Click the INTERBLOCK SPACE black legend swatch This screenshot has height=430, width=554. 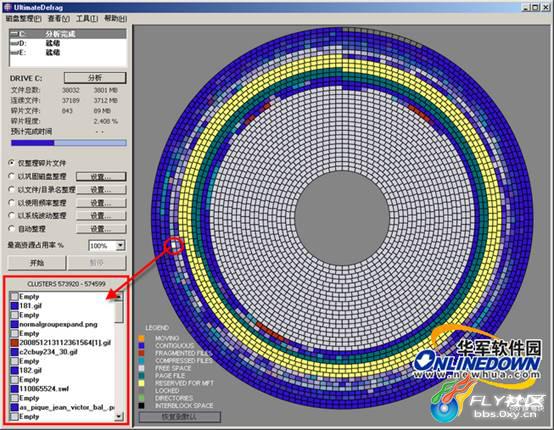point(141,406)
